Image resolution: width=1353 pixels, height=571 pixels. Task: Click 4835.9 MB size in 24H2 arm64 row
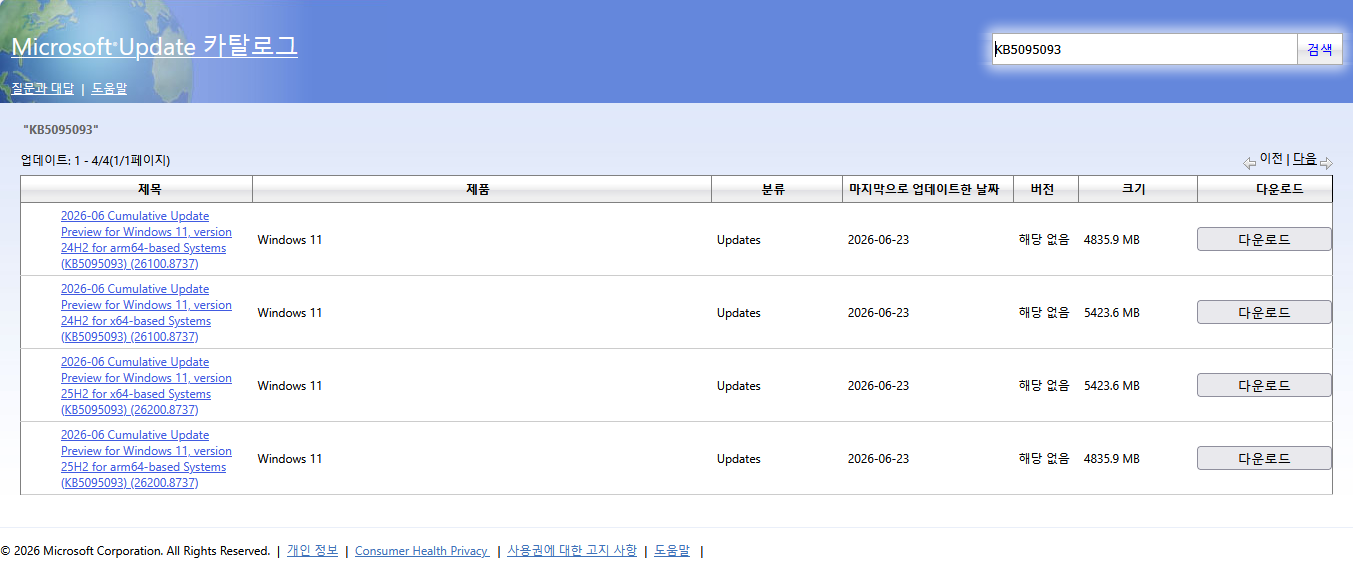pyautogui.click(x=1112, y=240)
